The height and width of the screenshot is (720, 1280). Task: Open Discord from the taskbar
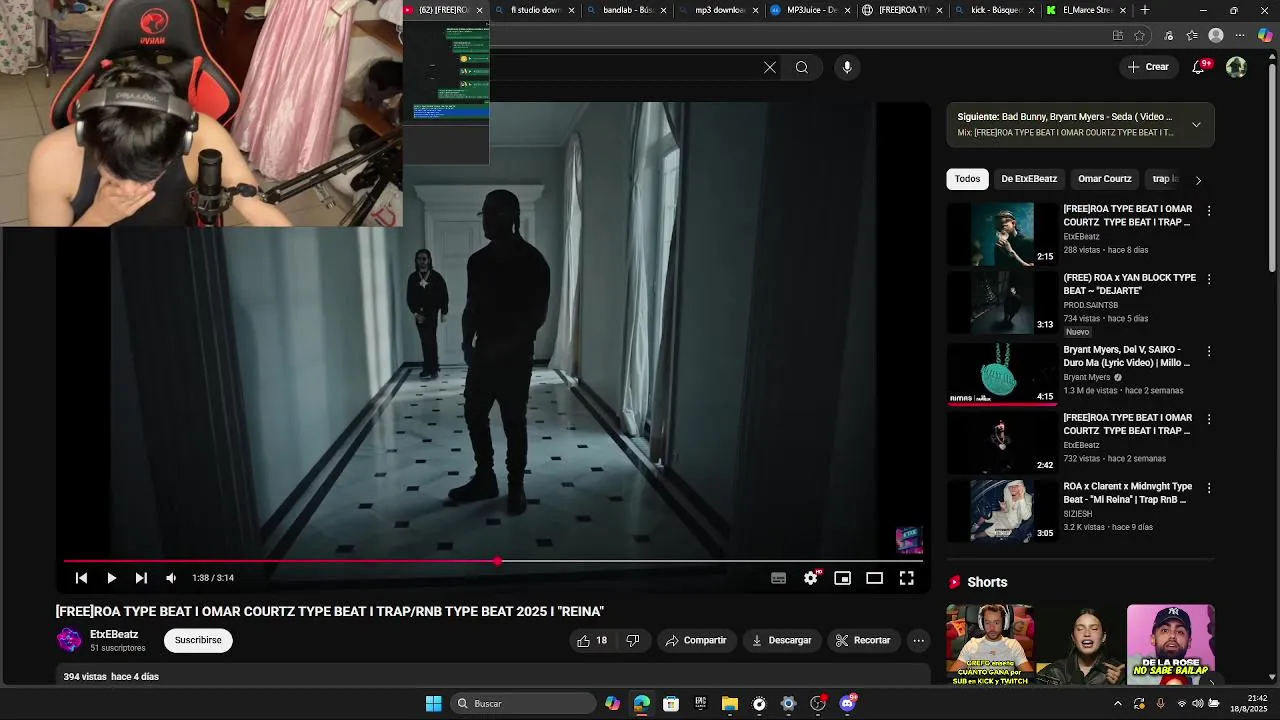pos(848,704)
